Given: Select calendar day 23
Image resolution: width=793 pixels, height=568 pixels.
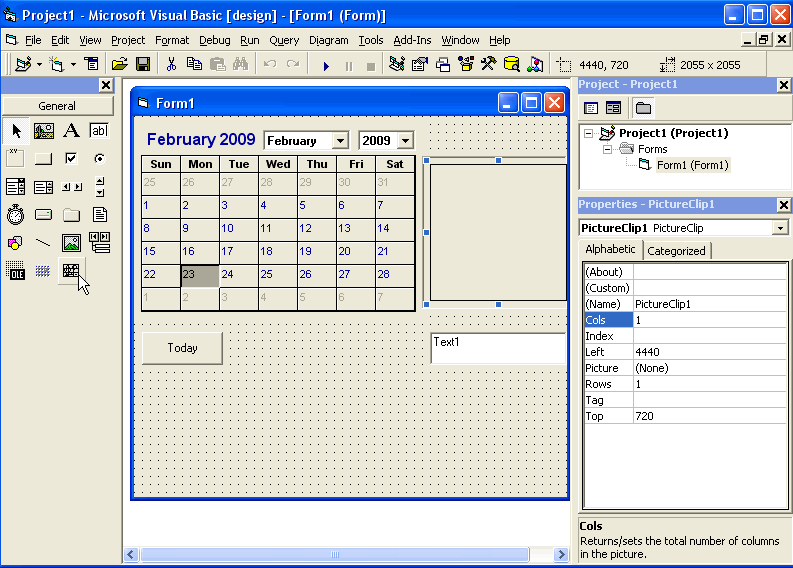Looking at the screenshot, I should coord(200,276).
